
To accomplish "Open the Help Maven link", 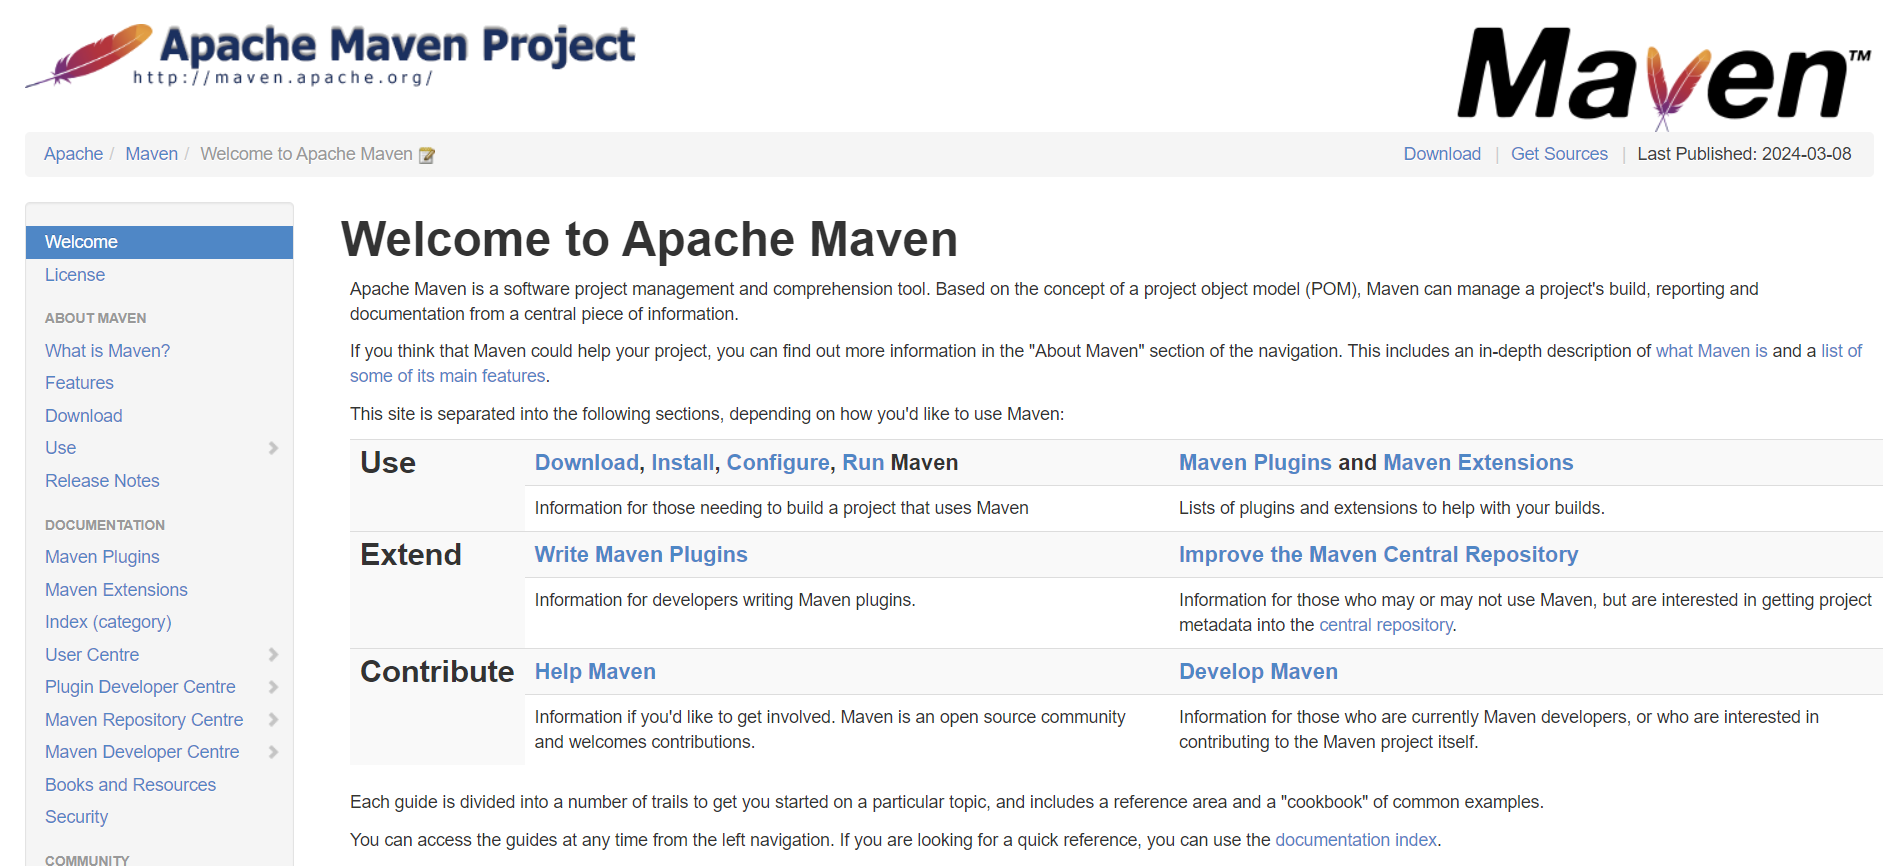I will [x=595, y=672].
